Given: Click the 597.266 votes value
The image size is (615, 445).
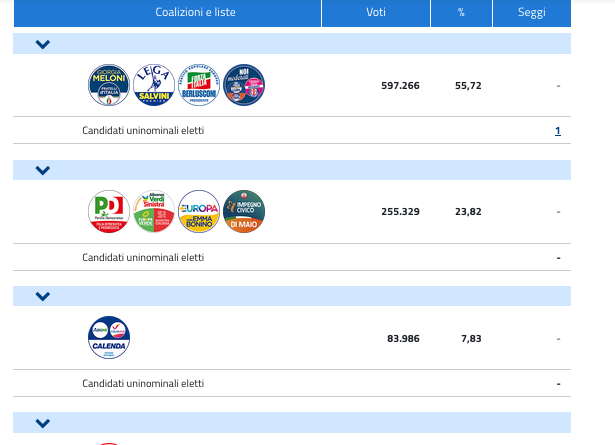Looking at the screenshot, I should click(x=400, y=86).
